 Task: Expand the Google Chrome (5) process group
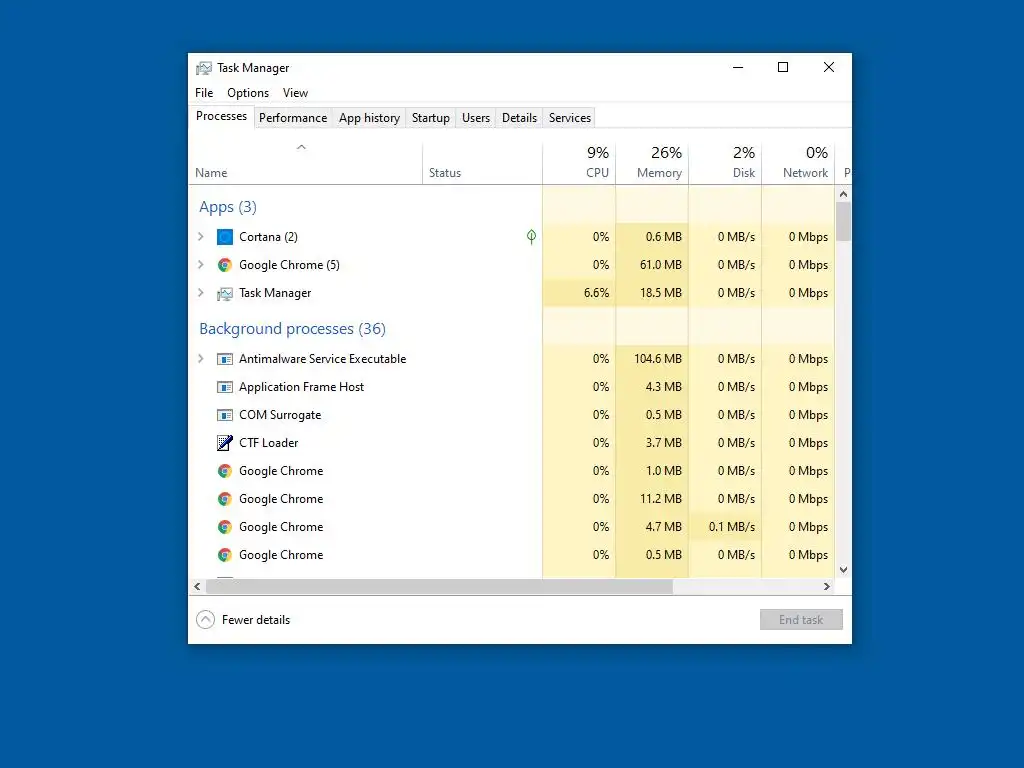coord(201,264)
